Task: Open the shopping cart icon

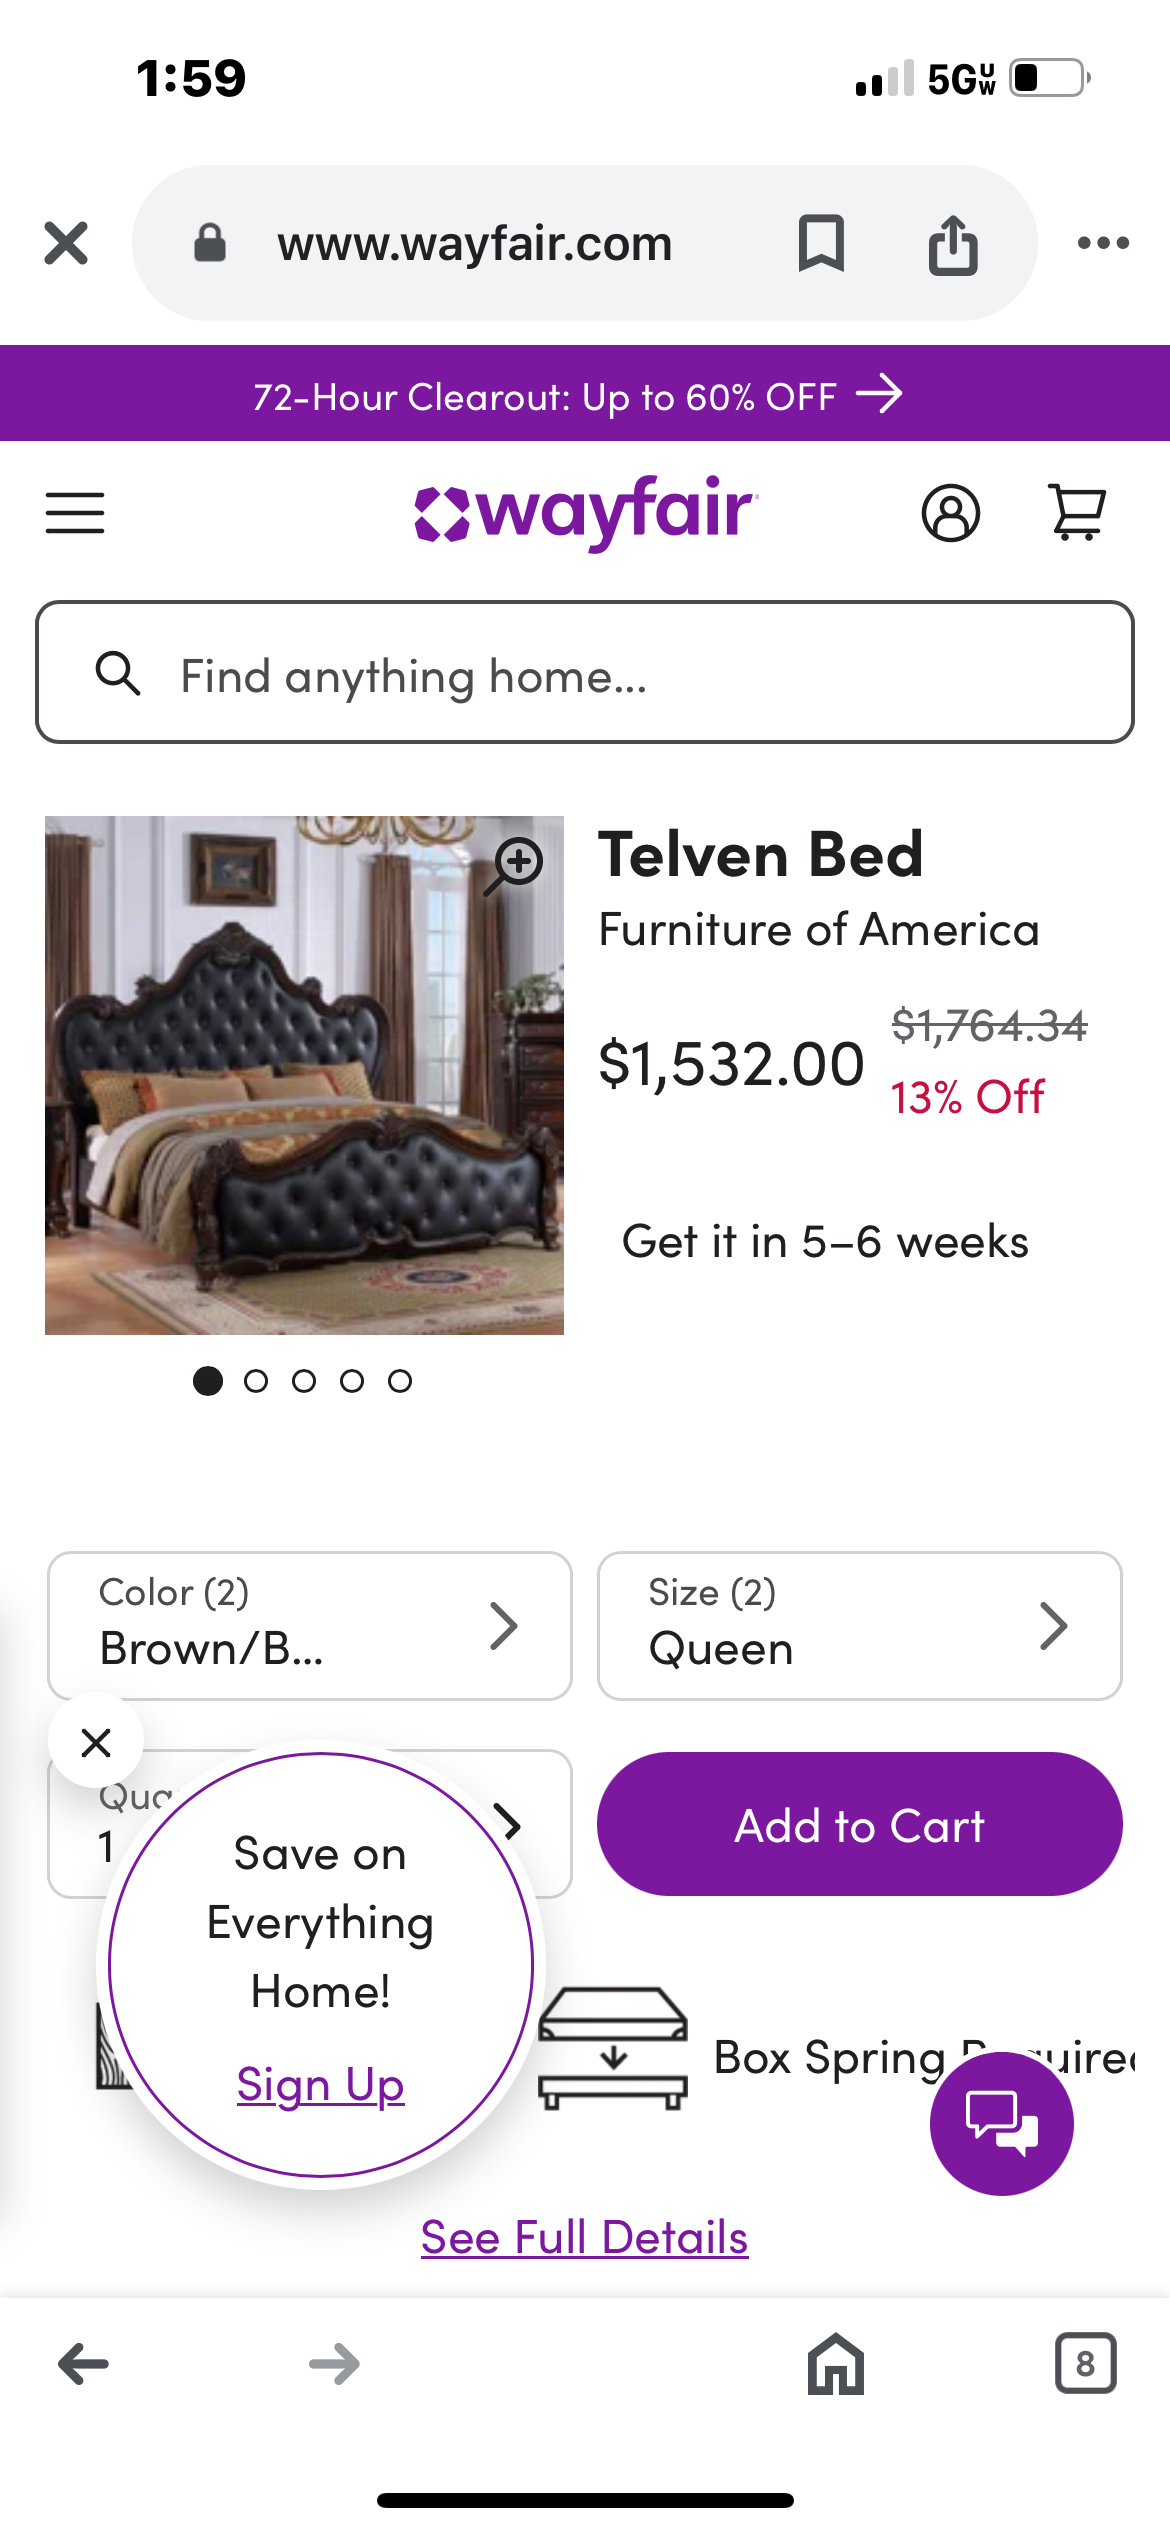Action: (1076, 513)
